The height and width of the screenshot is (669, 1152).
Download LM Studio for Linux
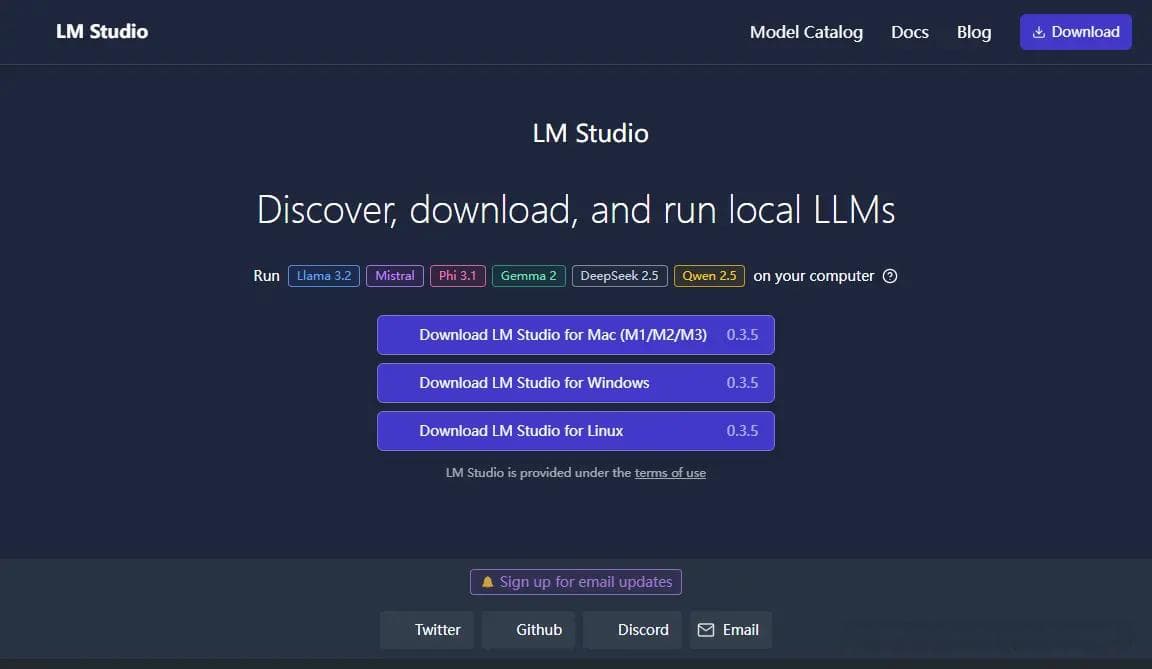click(x=575, y=431)
